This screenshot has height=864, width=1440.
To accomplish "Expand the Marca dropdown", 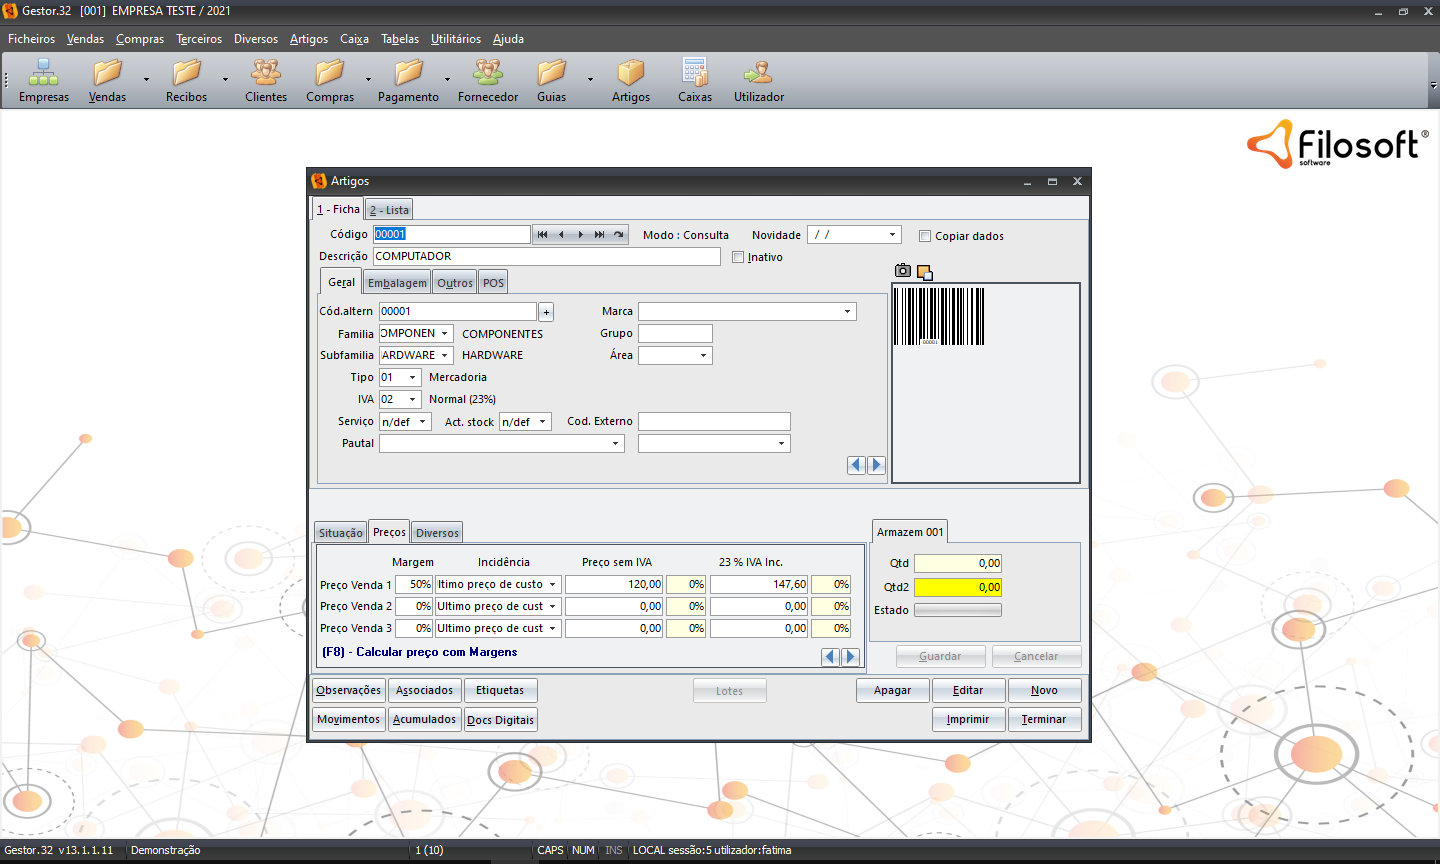I will tap(847, 312).
